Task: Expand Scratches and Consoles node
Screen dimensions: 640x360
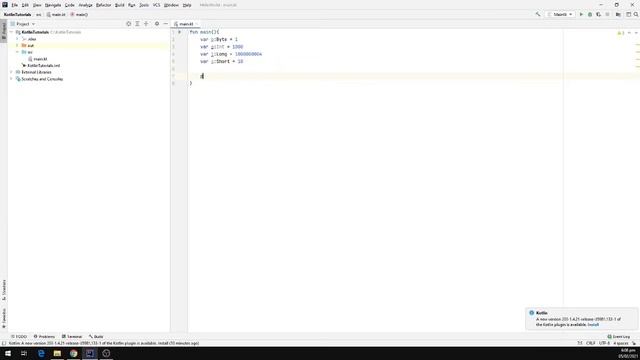Action: 12,79
